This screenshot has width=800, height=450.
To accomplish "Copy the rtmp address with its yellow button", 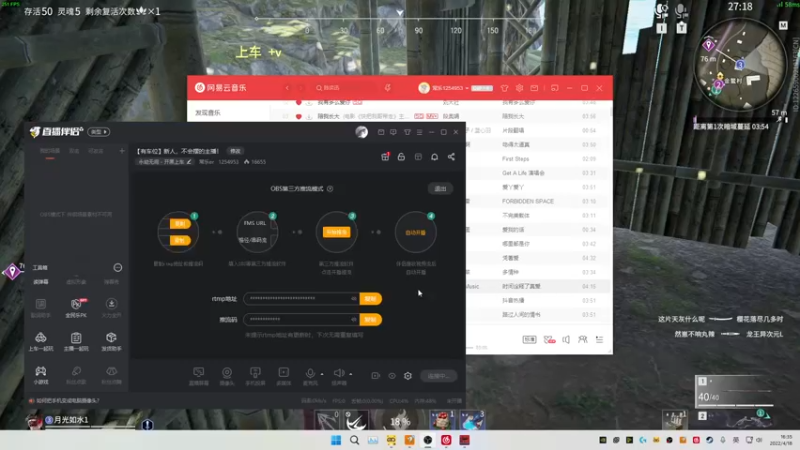I will pos(370,298).
